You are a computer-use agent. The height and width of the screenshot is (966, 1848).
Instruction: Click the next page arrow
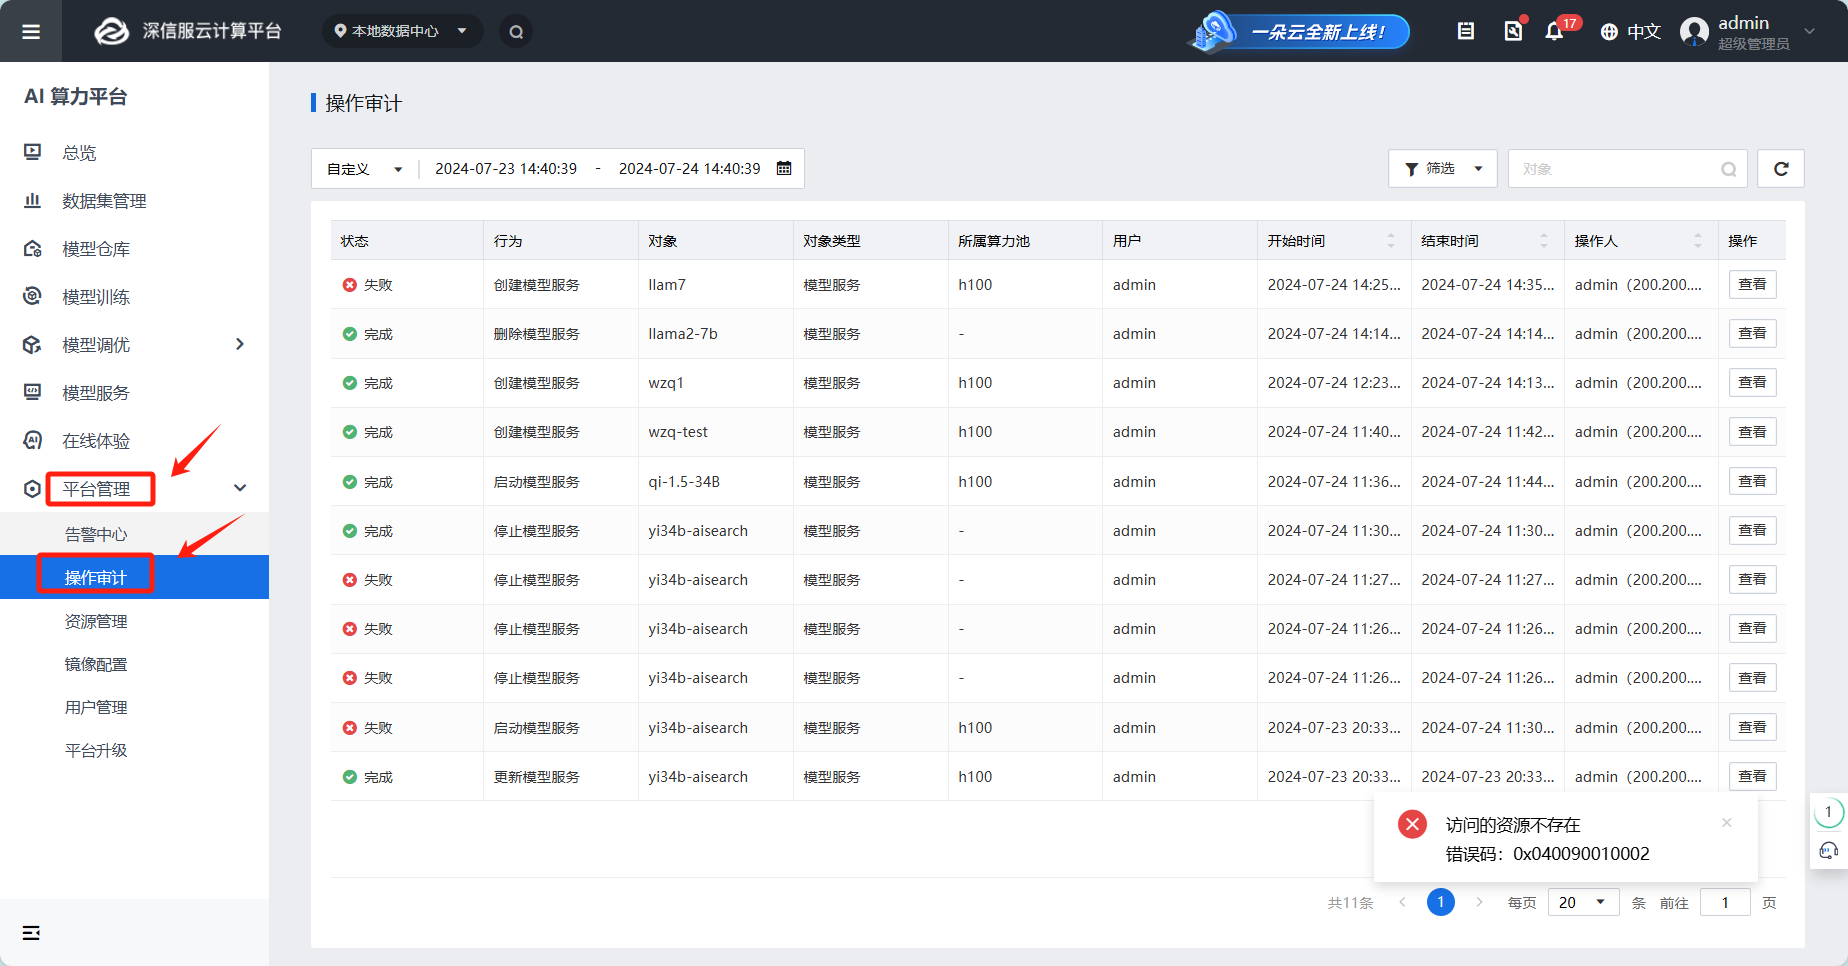pos(1479,902)
